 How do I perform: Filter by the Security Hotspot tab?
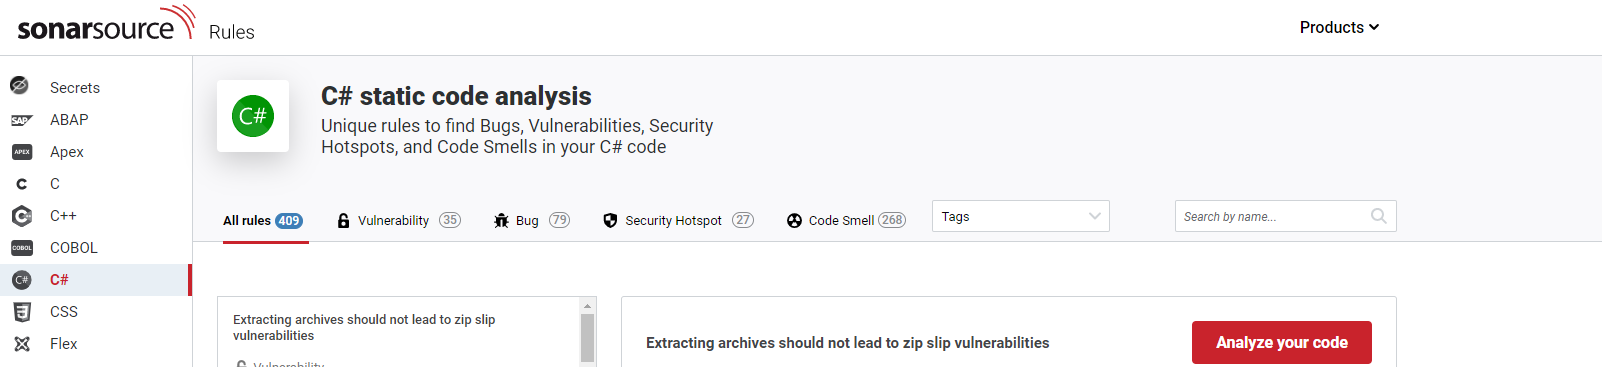coord(678,220)
